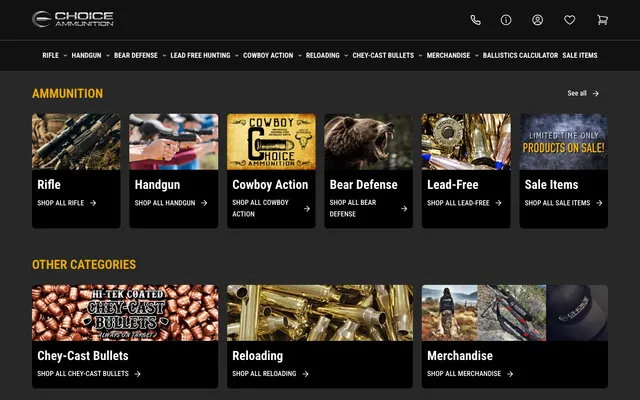Click arrow next to Shop All Cowboy Action

307,209
